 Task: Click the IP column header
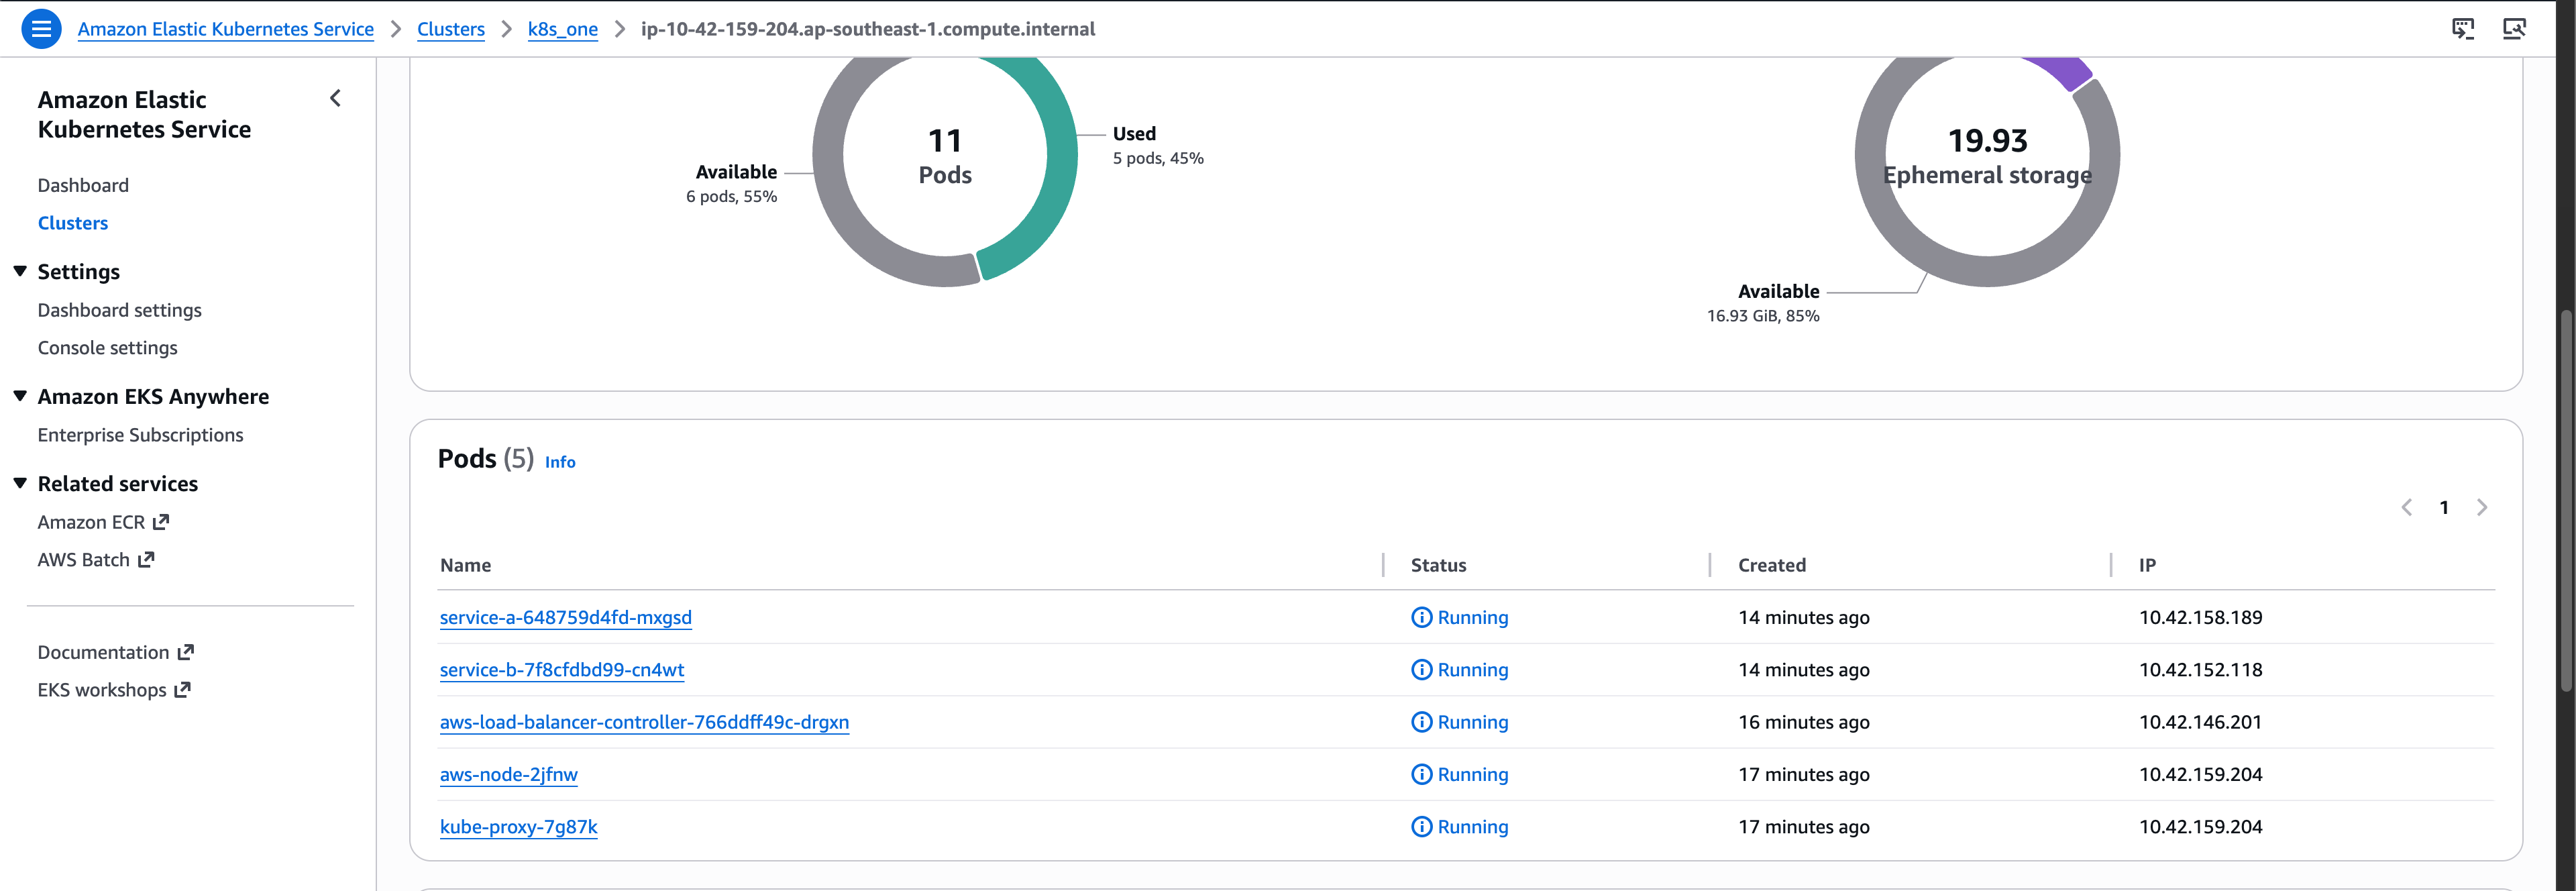(x=2148, y=565)
